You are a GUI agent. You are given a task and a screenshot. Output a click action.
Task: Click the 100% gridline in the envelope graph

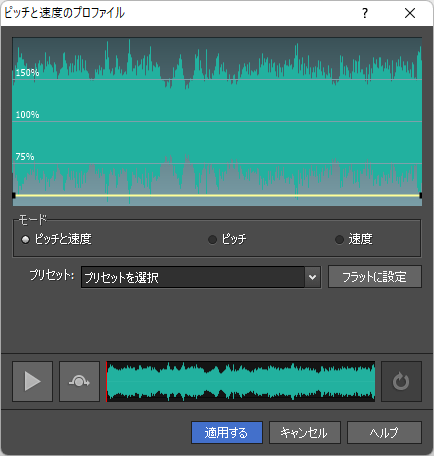(217, 122)
